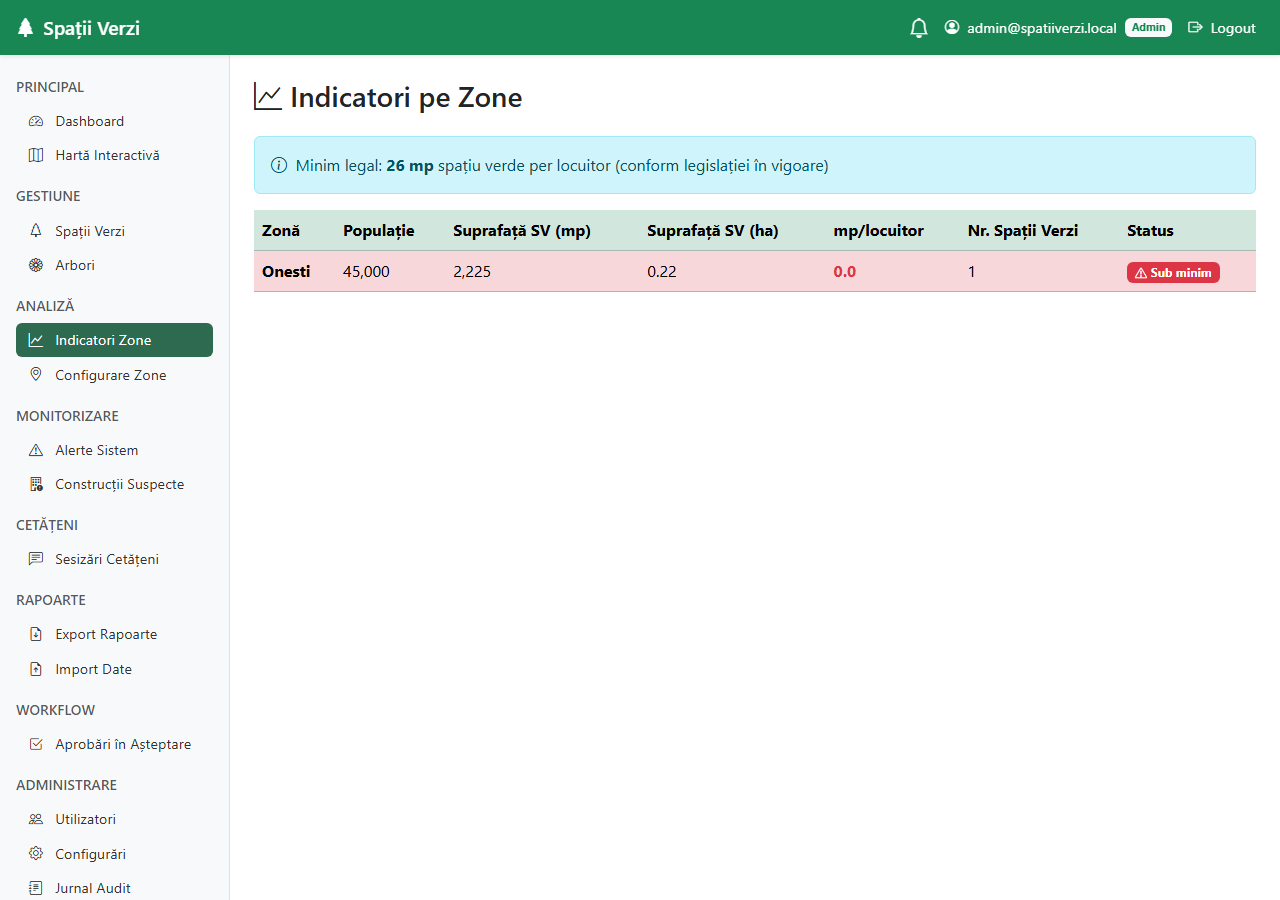Open Configurare Zone page
Screen dimensions: 1280x900
[x=114, y=375]
